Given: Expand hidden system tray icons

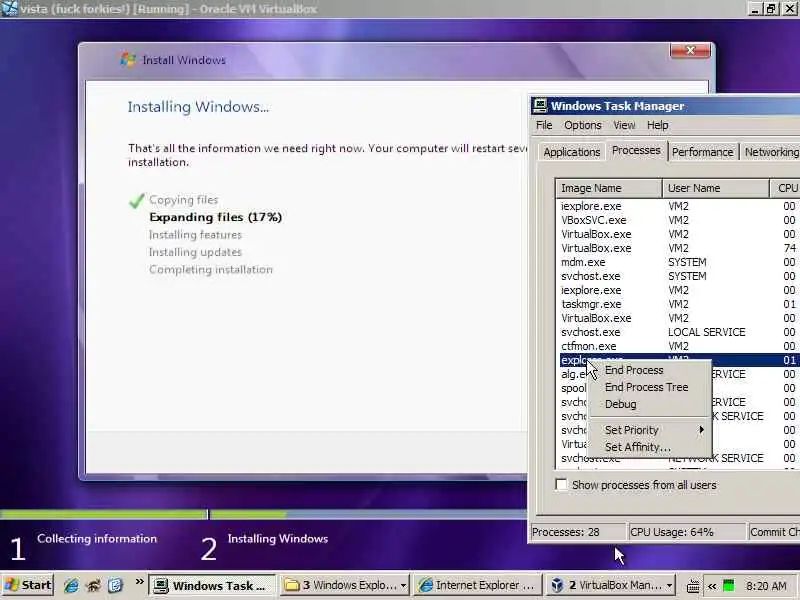Looking at the screenshot, I should pyautogui.click(x=712, y=586).
